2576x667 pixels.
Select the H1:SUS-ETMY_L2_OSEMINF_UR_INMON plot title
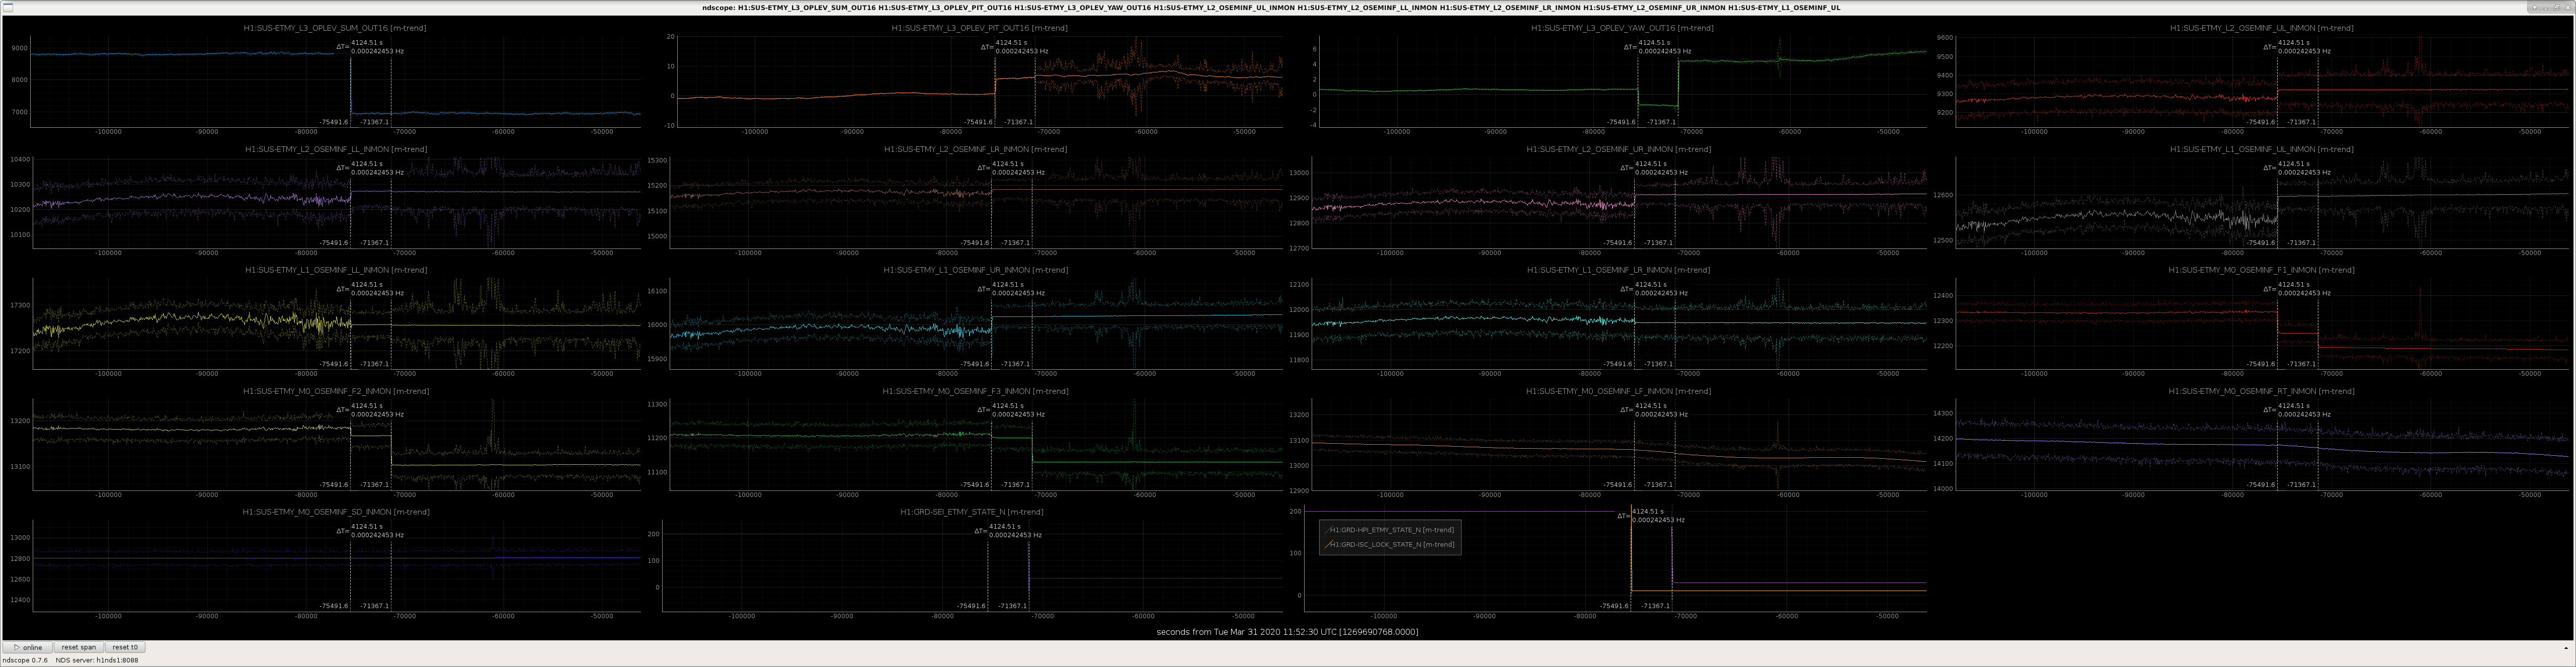click(1618, 149)
